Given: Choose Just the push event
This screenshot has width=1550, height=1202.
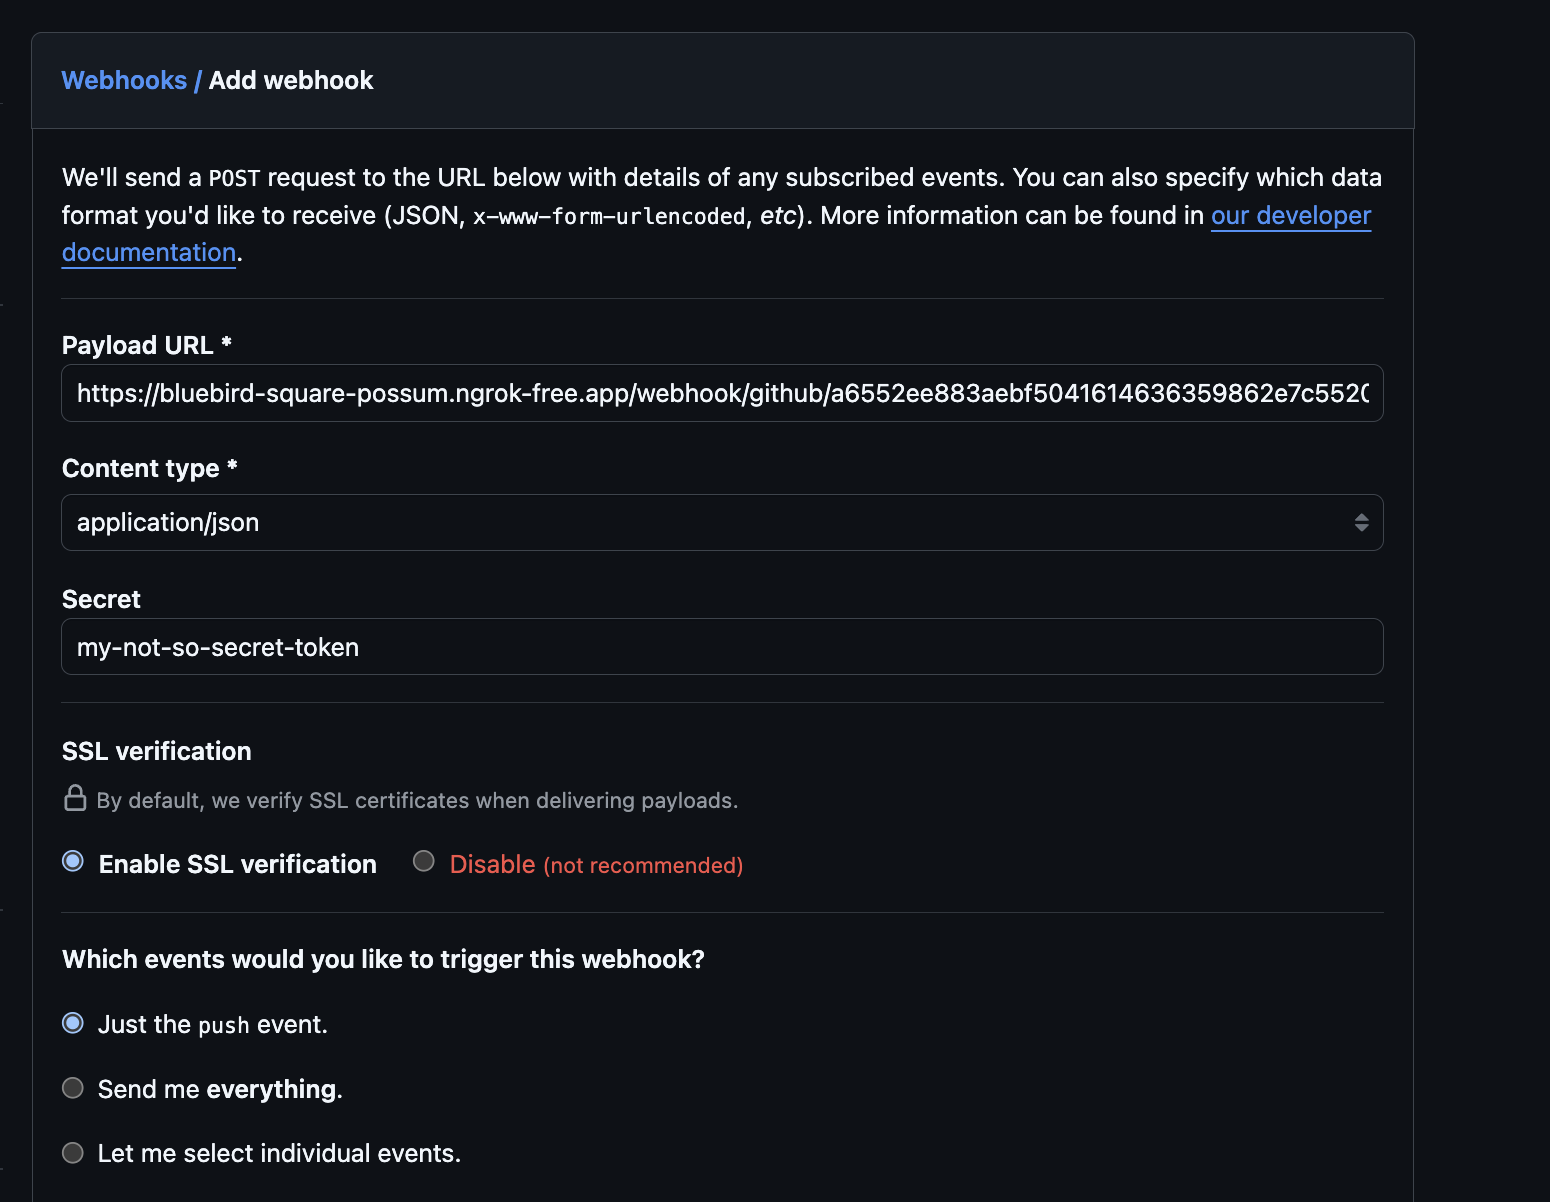Looking at the screenshot, I should coord(72,1023).
